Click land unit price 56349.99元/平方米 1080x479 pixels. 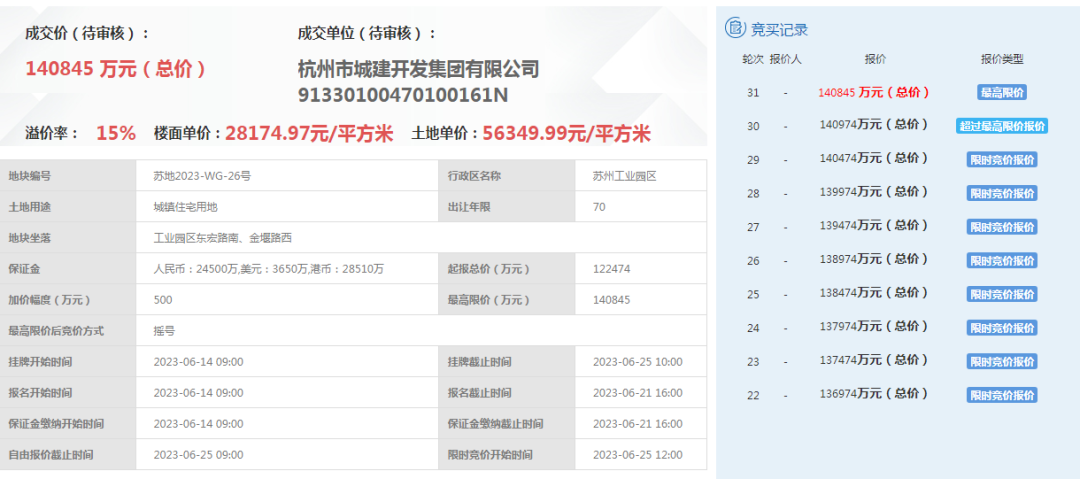pos(567,133)
